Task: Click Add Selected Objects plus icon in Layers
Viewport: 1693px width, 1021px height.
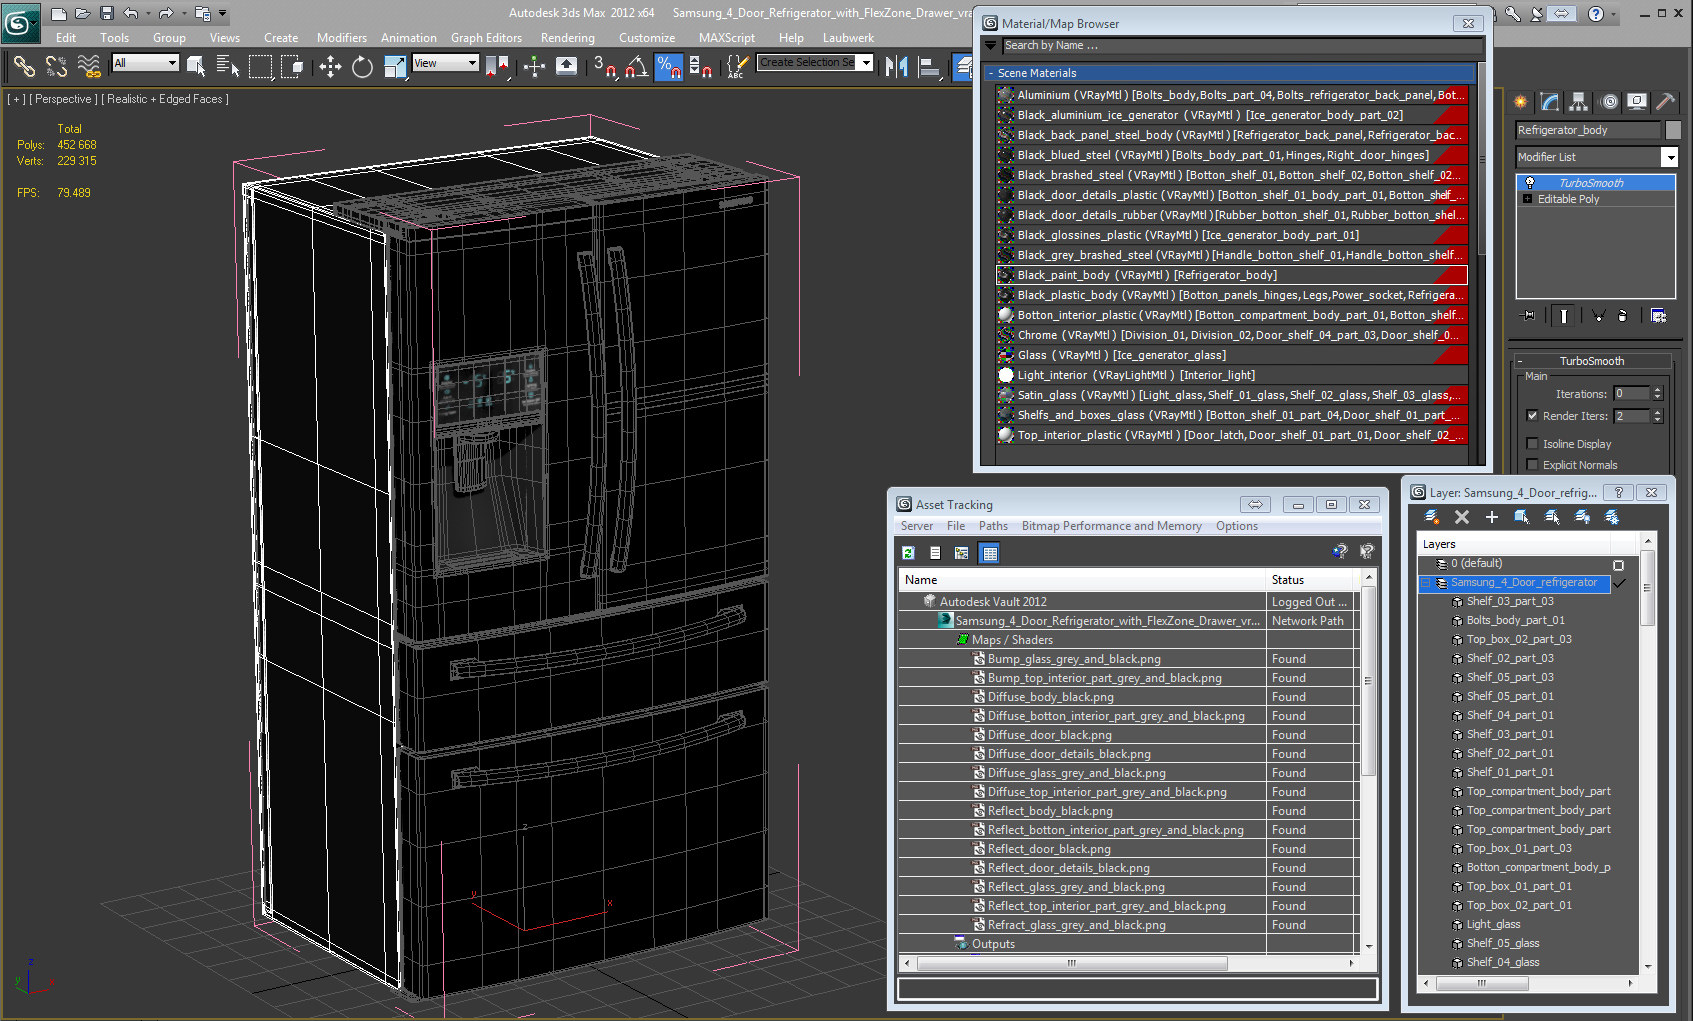Action: [1492, 517]
